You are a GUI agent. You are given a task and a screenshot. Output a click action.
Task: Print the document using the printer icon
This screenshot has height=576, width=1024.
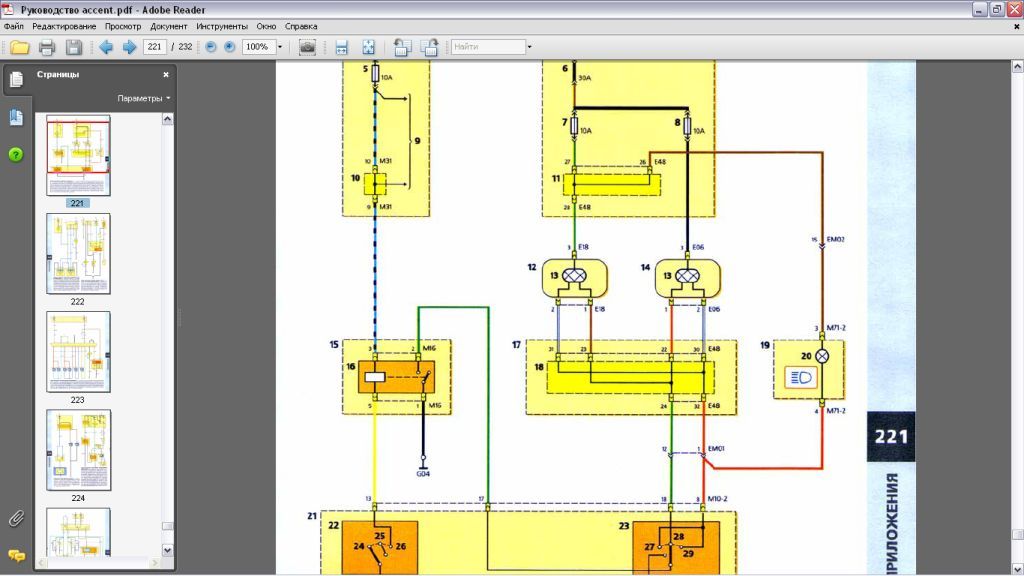tap(46, 47)
